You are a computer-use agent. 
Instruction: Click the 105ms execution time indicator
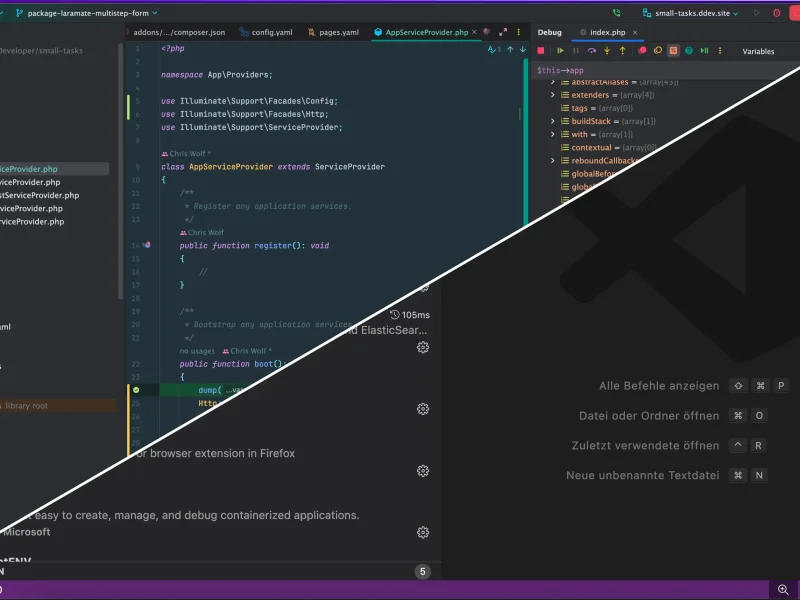[x=410, y=313]
